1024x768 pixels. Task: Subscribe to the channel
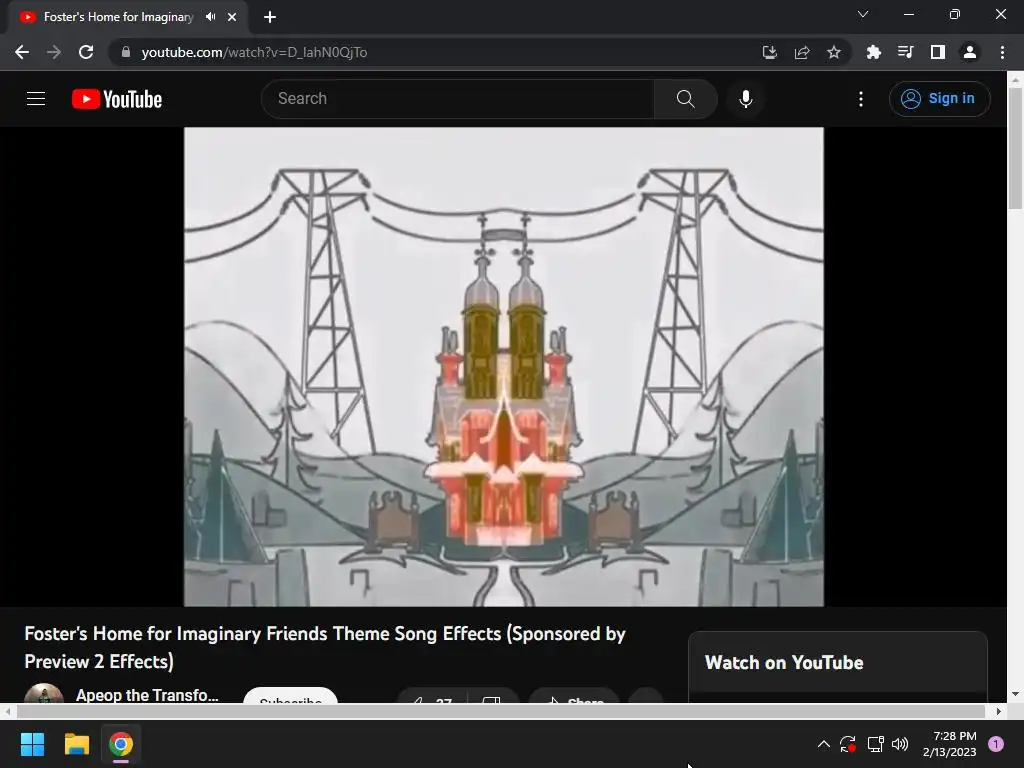point(291,696)
